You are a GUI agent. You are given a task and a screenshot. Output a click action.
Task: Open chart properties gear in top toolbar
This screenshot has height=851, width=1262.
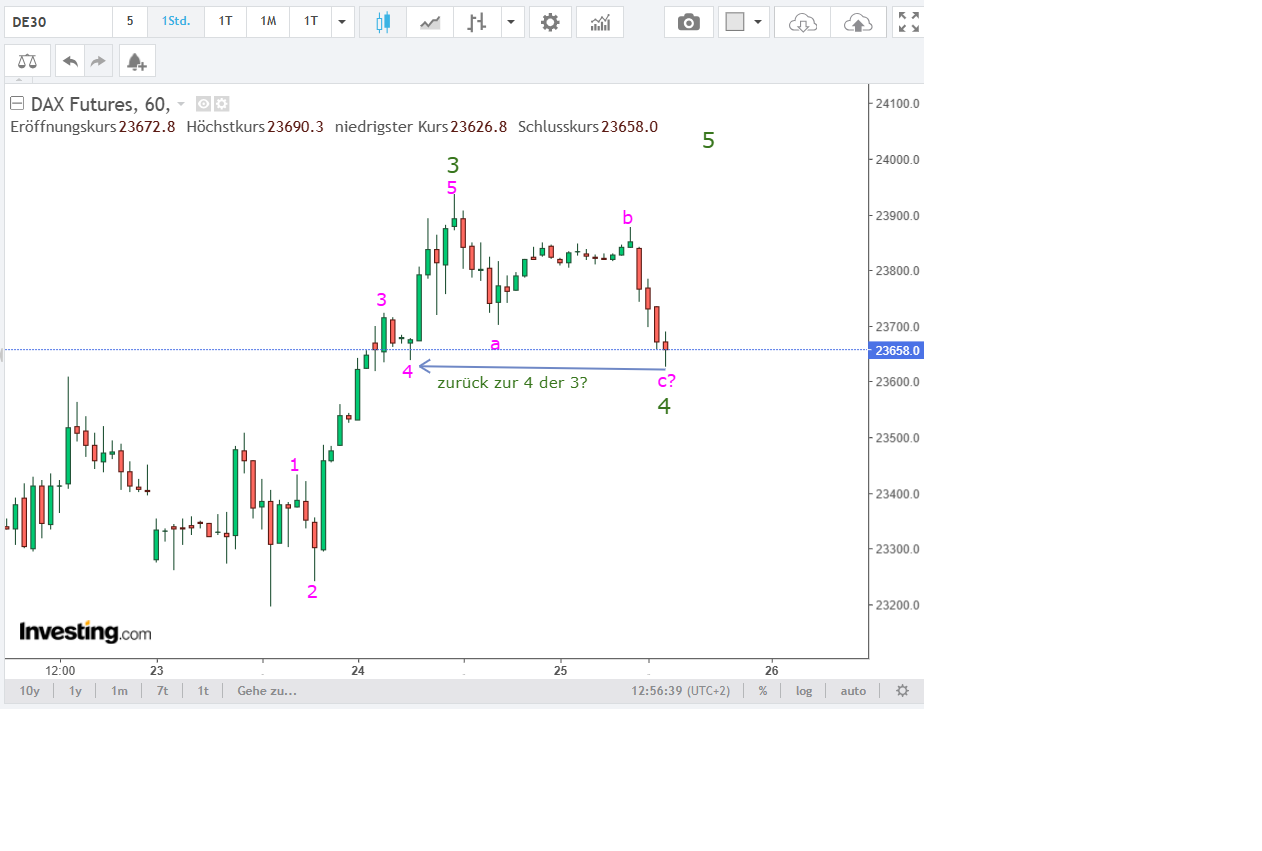(550, 22)
